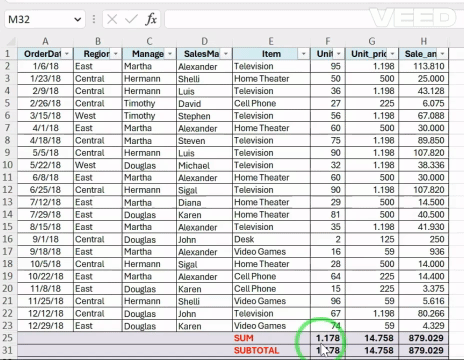Click the Insert Function fx icon
The width and height of the screenshot is (464, 360).
pyautogui.click(x=151, y=19)
